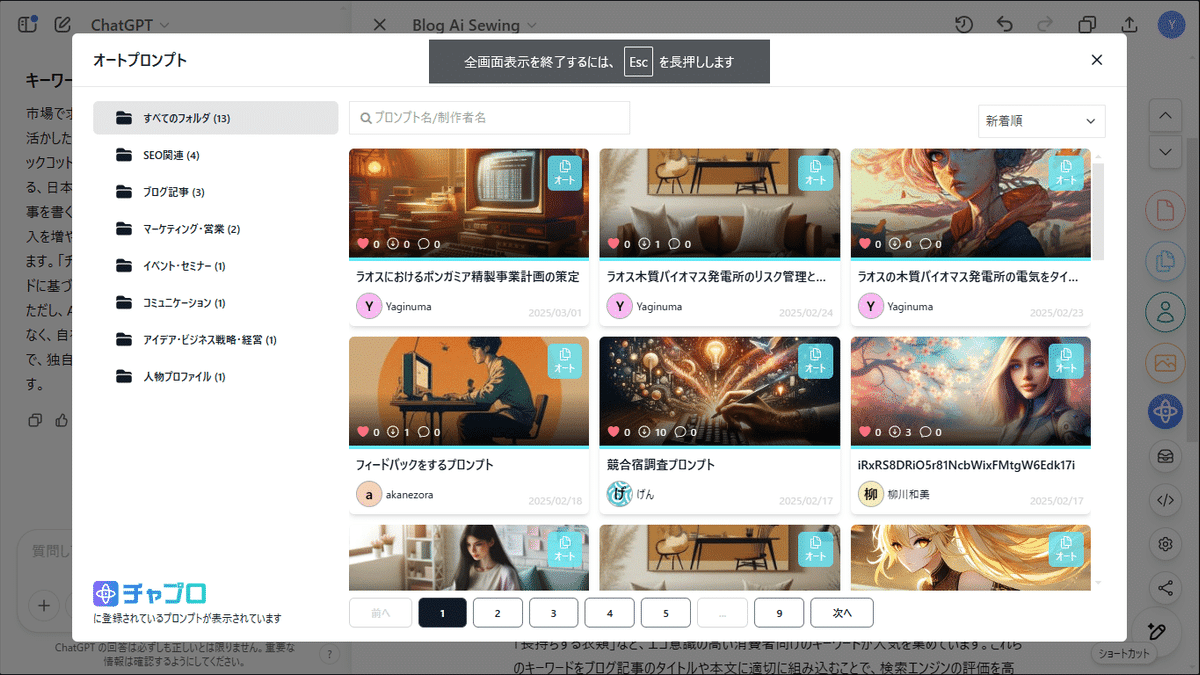
Task: Open a new chat with the compose icon
Action: tap(62, 24)
